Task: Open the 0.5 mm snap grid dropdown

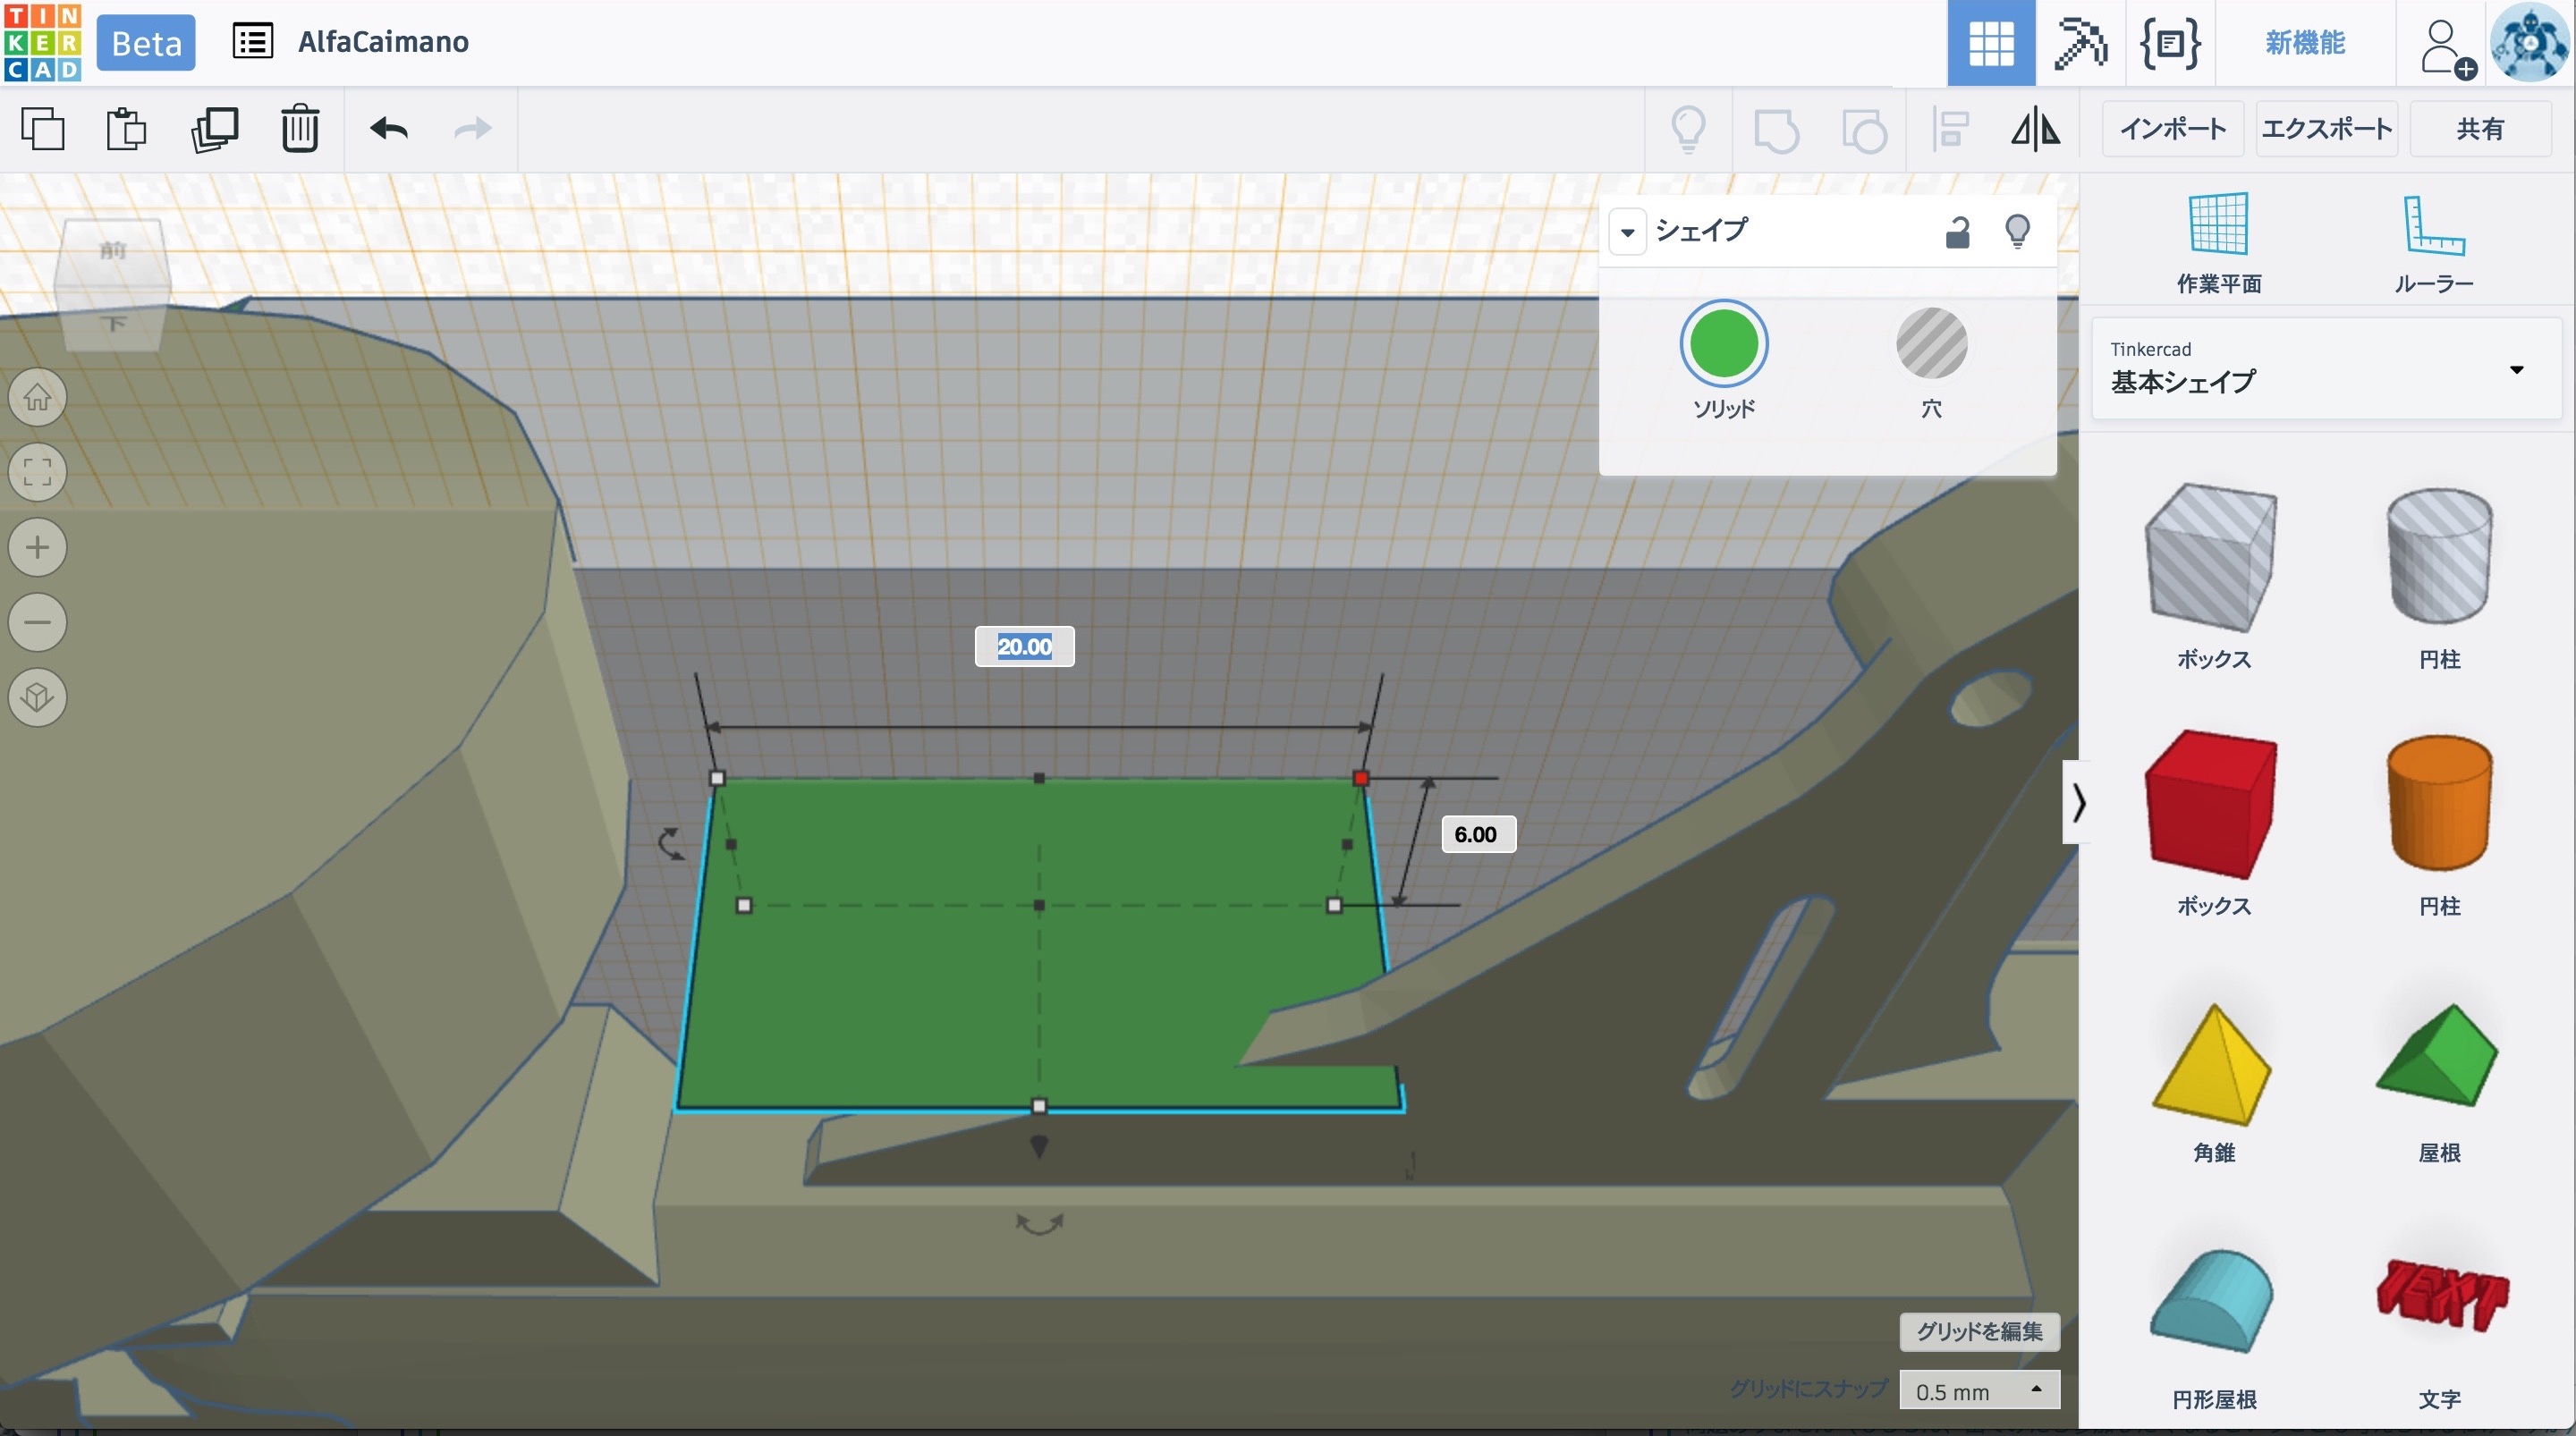Action: (x=1978, y=1390)
